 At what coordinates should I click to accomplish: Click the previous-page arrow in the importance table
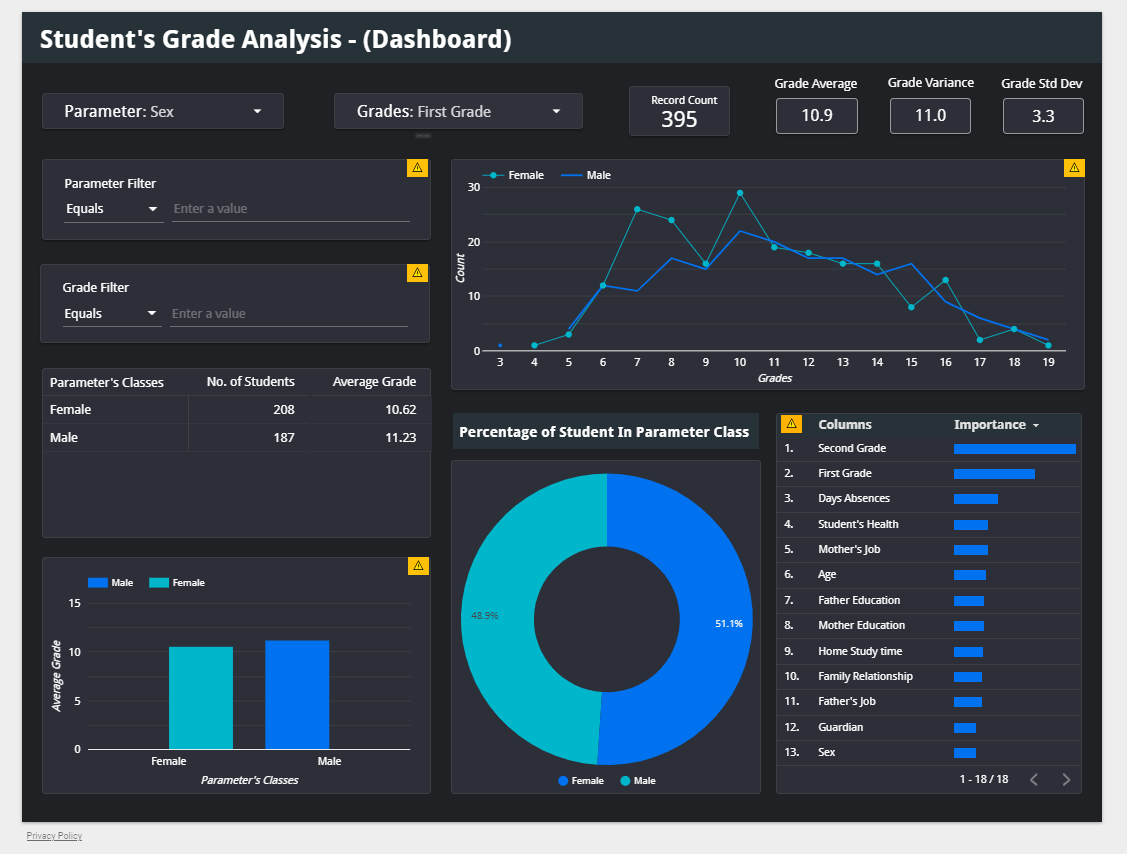pos(1034,779)
